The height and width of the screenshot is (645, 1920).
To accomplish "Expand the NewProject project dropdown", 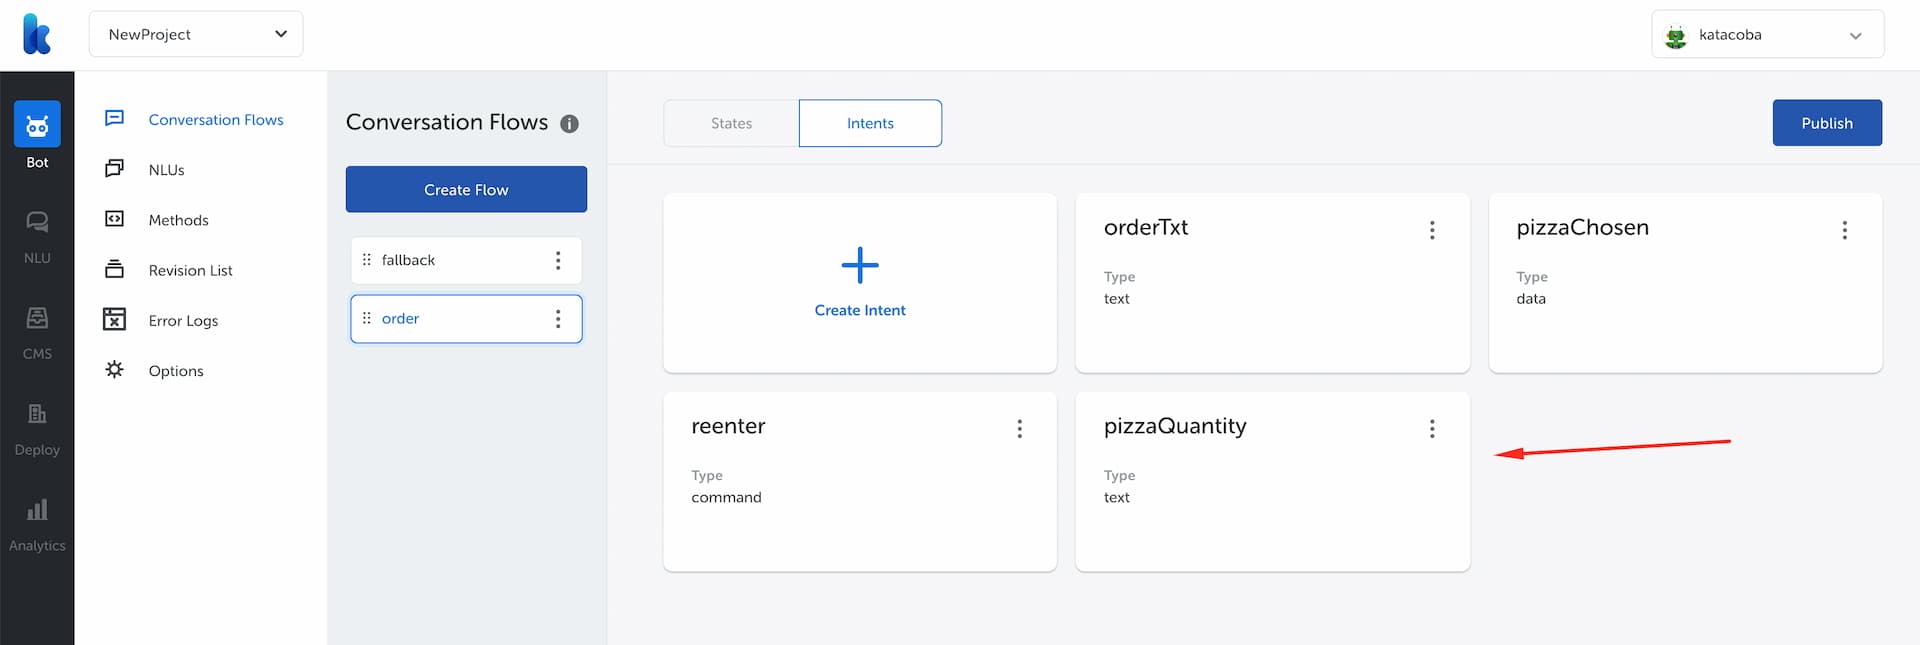I will (x=196, y=34).
